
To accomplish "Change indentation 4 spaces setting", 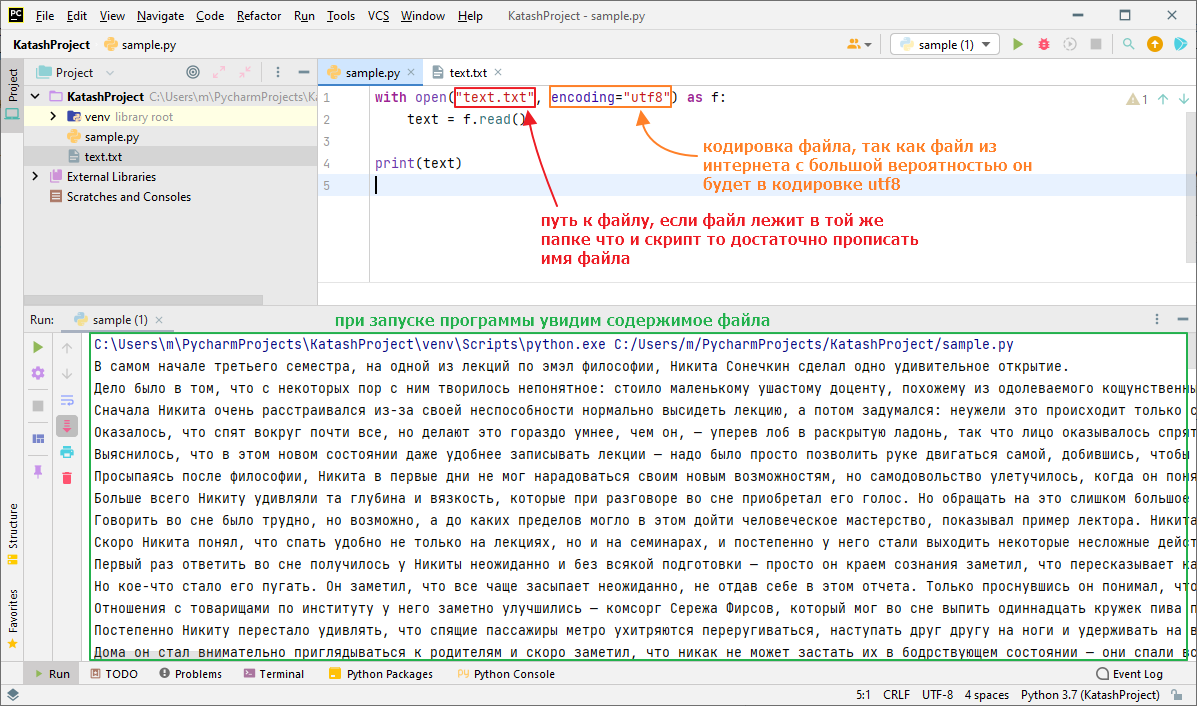I will click(x=986, y=695).
